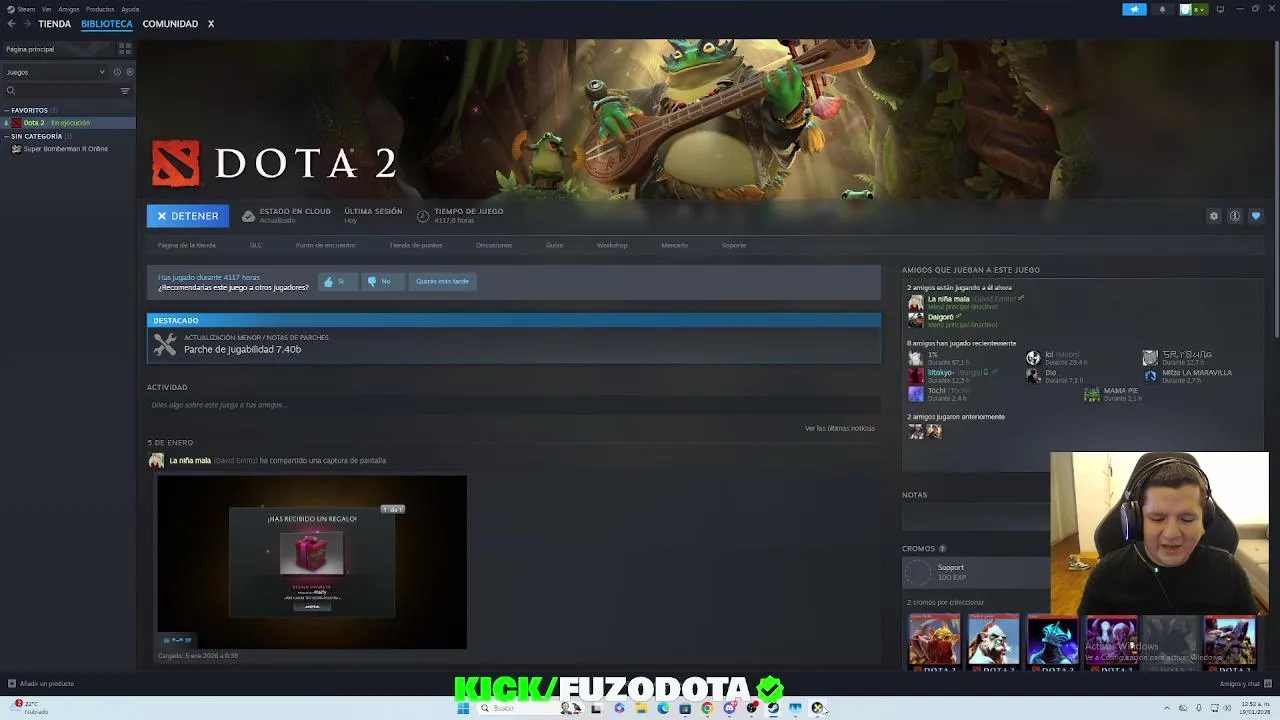The width and height of the screenshot is (1280, 720).
Task: Open Workshop link
Action: pyautogui.click(x=612, y=245)
